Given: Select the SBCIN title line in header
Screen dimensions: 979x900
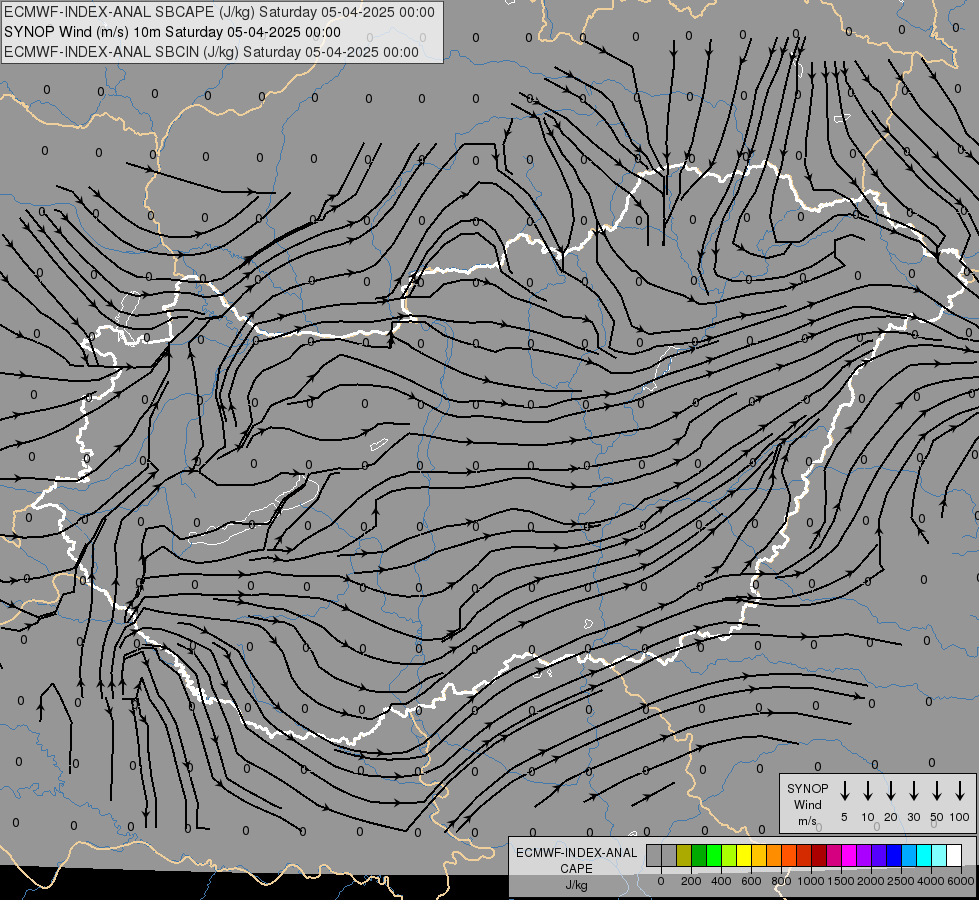Looking at the screenshot, I should click(x=211, y=52).
